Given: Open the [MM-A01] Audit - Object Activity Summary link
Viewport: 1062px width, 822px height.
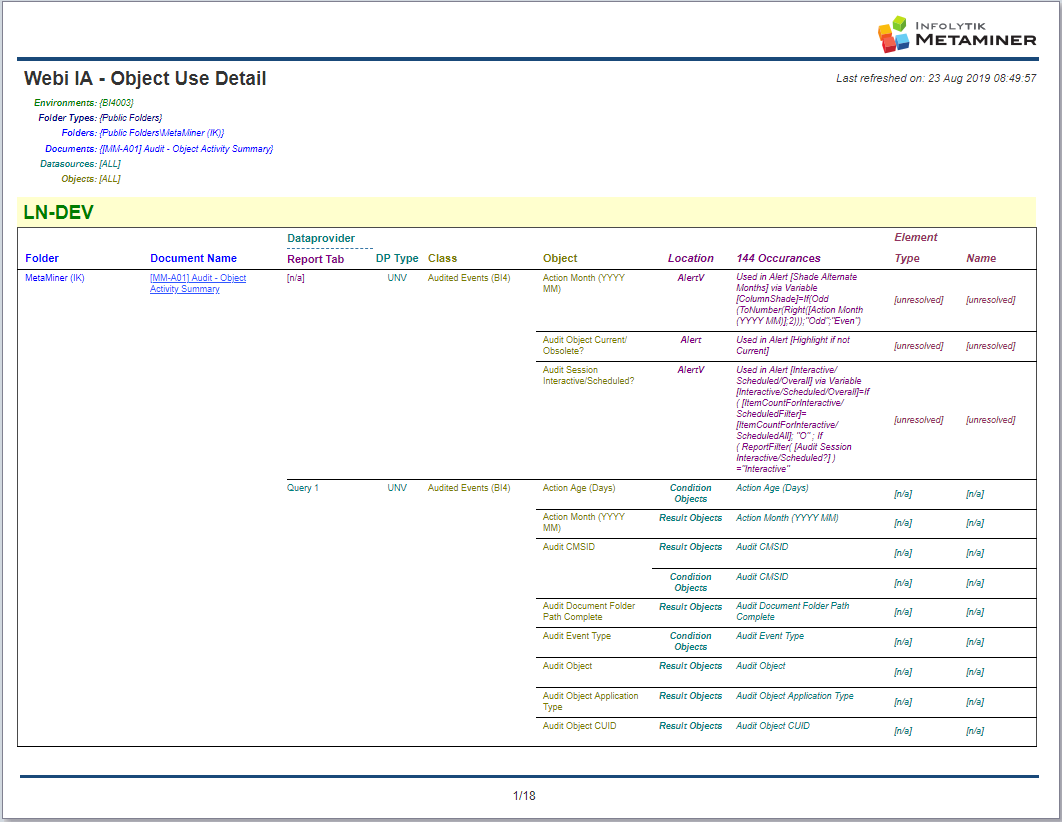Looking at the screenshot, I should tap(198, 283).
